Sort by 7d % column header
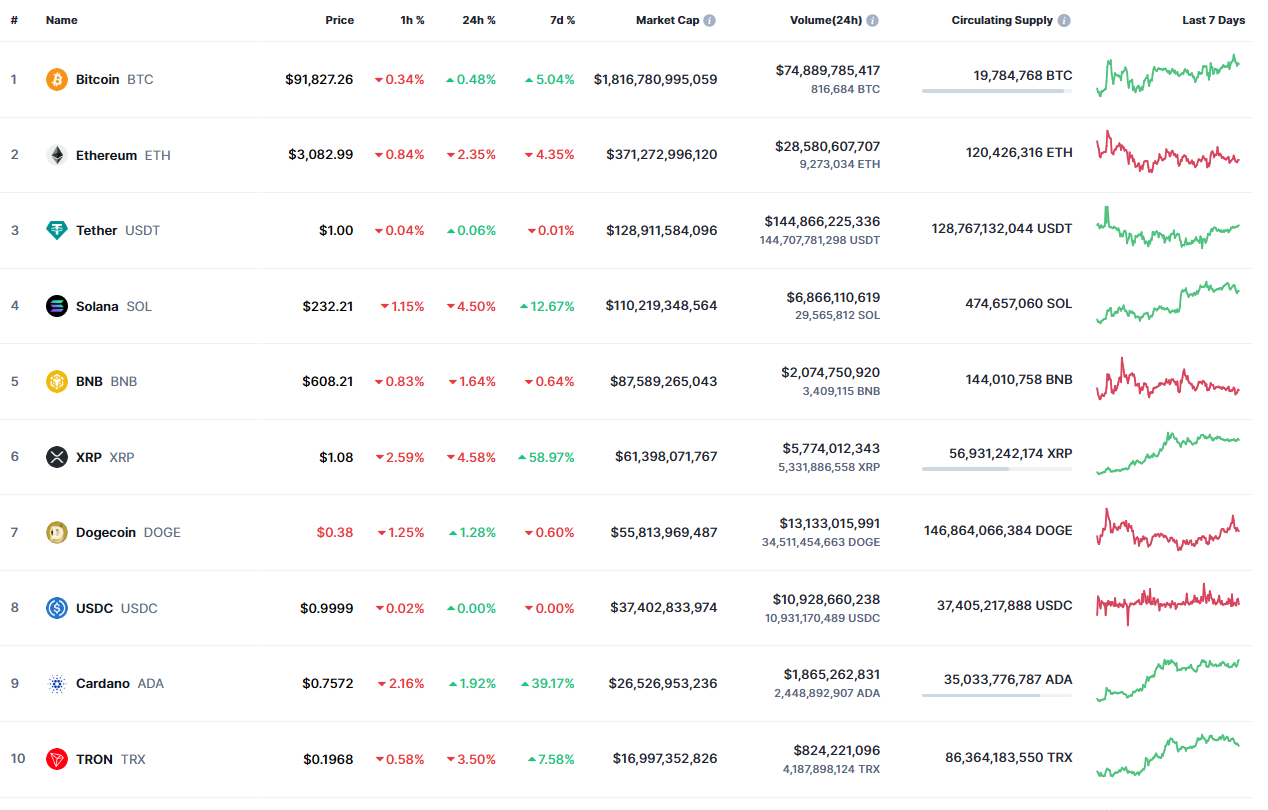Screen dimensions: 1268x810 pos(561,20)
